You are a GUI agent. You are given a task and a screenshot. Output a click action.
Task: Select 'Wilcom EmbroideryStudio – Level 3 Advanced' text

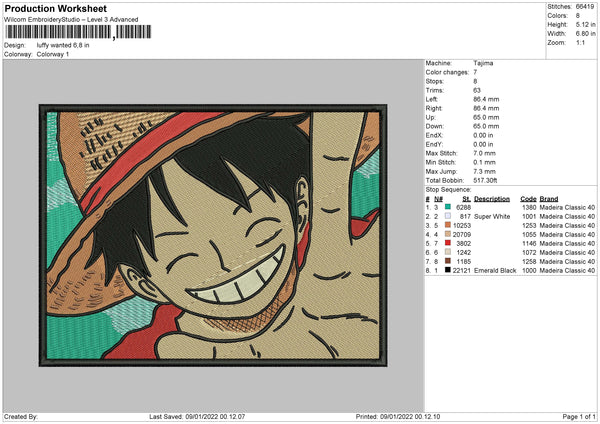click(71, 20)
